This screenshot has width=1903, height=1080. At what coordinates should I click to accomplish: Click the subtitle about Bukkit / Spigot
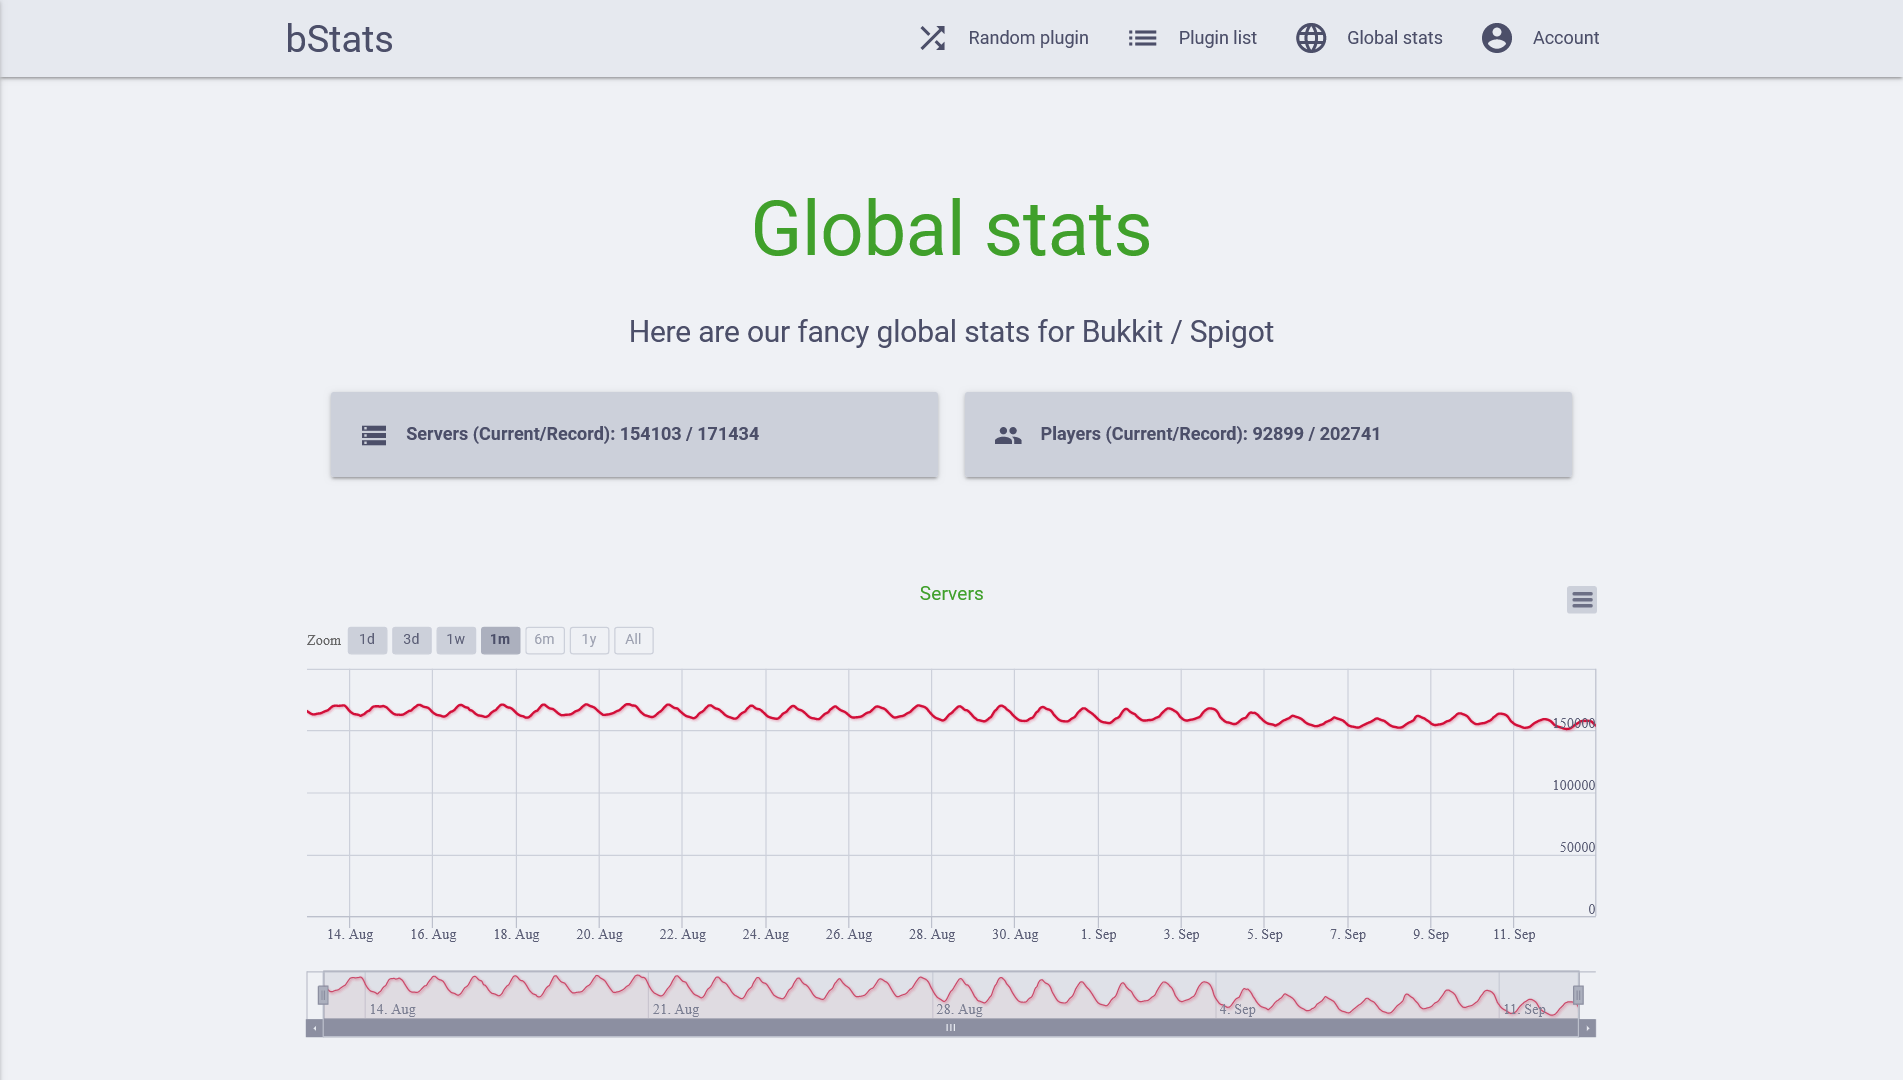click(x=951, y=332)
